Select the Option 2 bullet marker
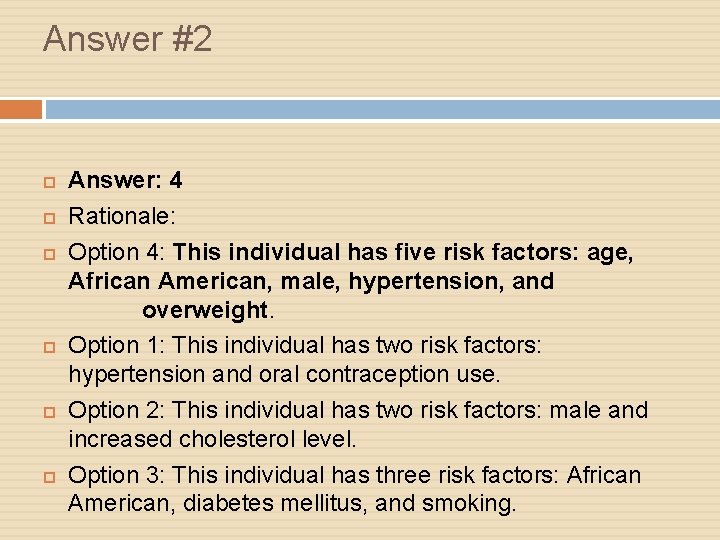The height and width of the screenshot is (540, 720). point(50,412)
